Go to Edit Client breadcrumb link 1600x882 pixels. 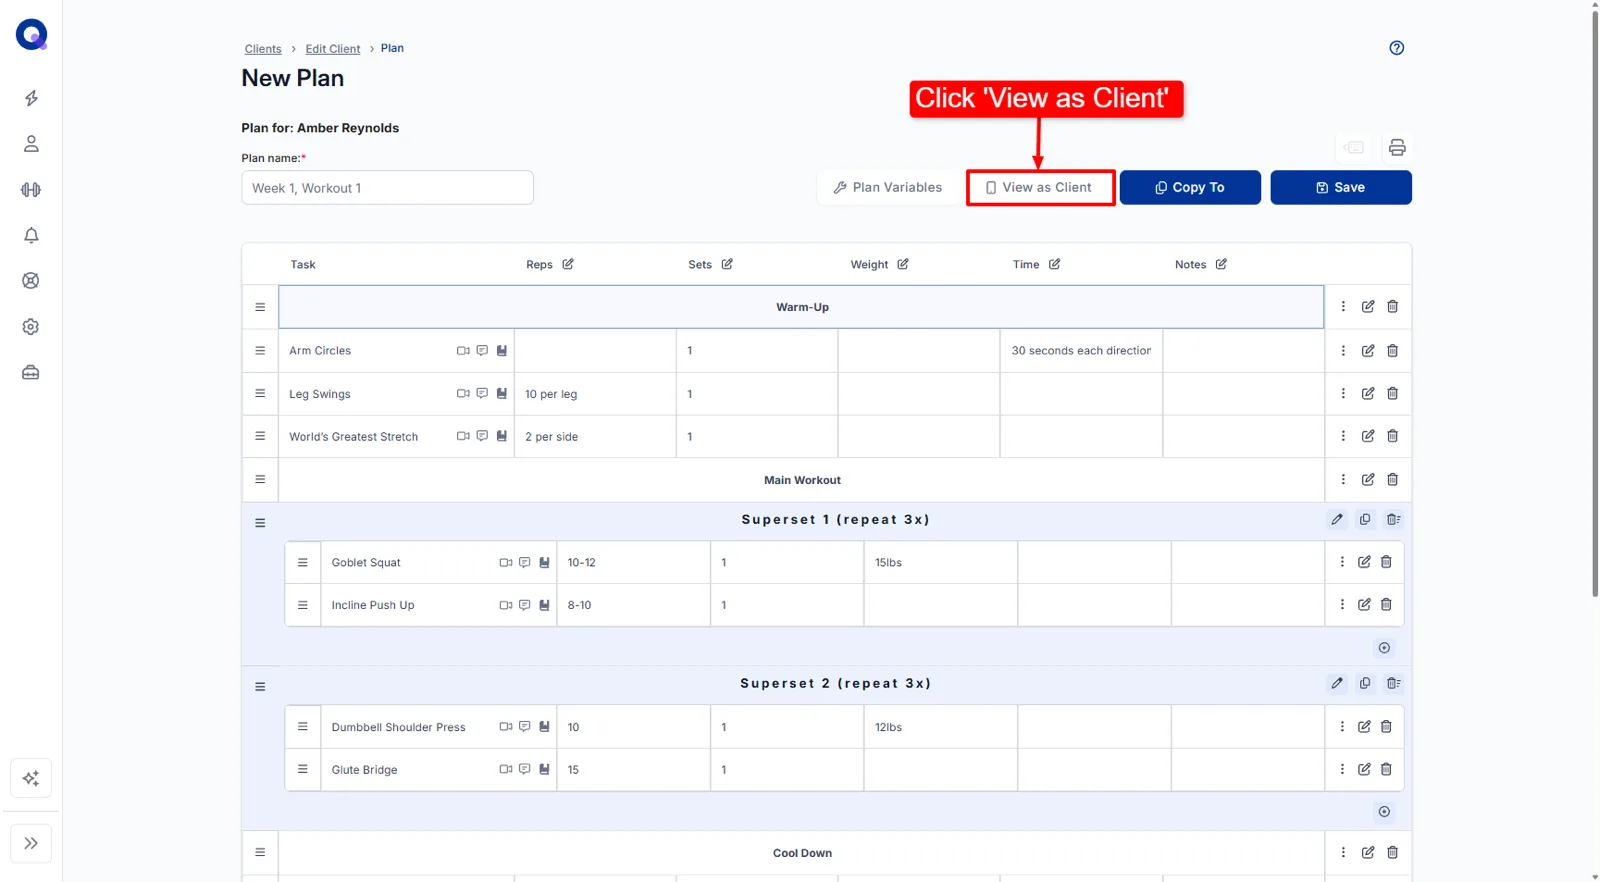[x=333, y=49]
